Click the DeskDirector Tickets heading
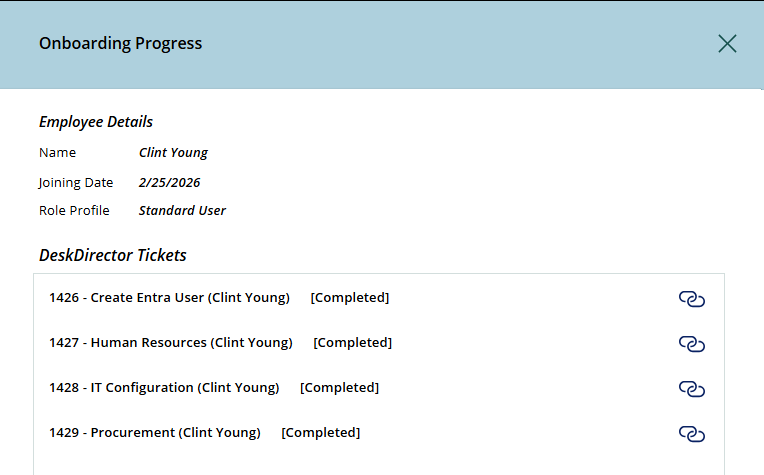764x475 pixels. tap(113, 255)
